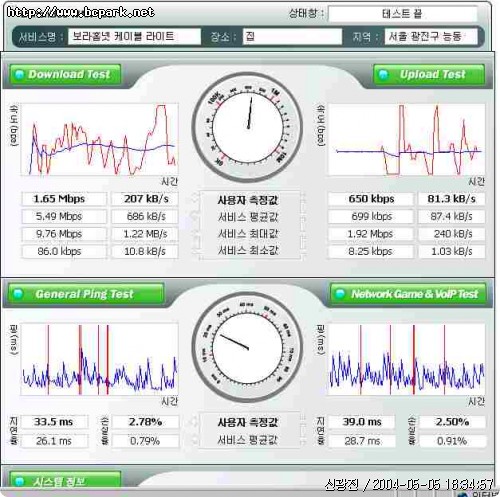Select the value 1.03 kB/s
The height and width of the screenshot is (497, 500).
(x=452, y=251)
